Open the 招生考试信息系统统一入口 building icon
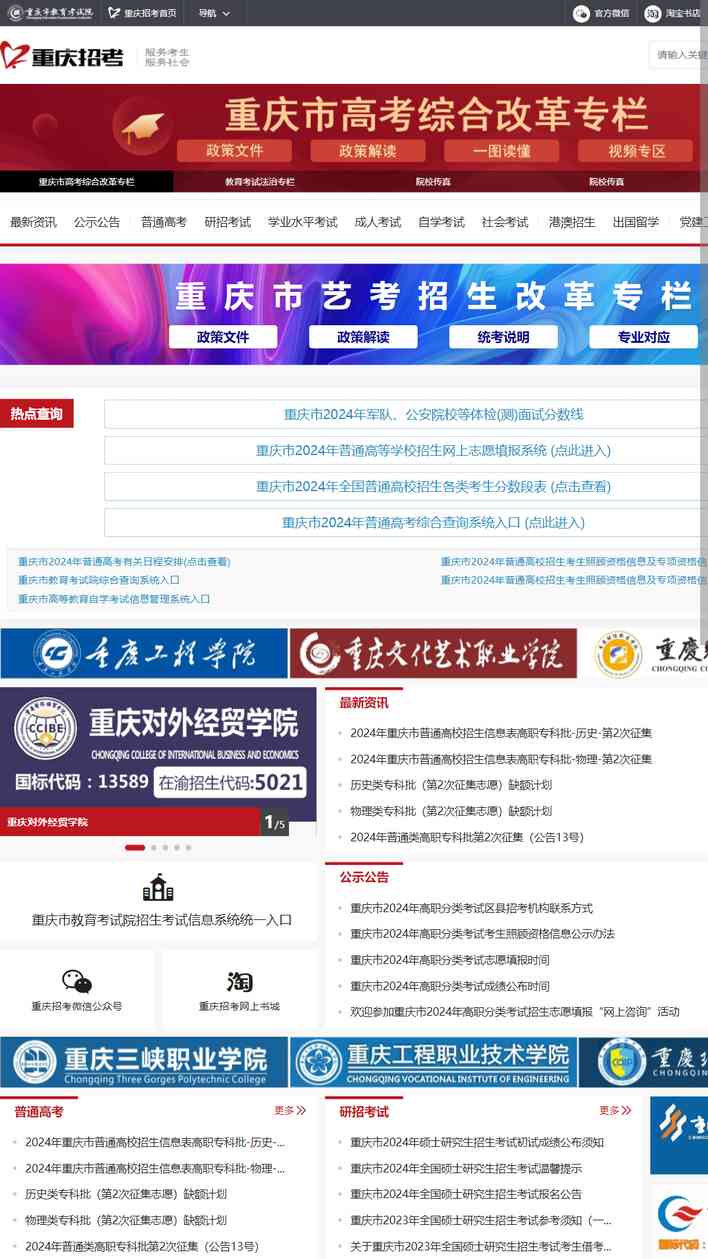708x1259 pixels. click(158, 888)
